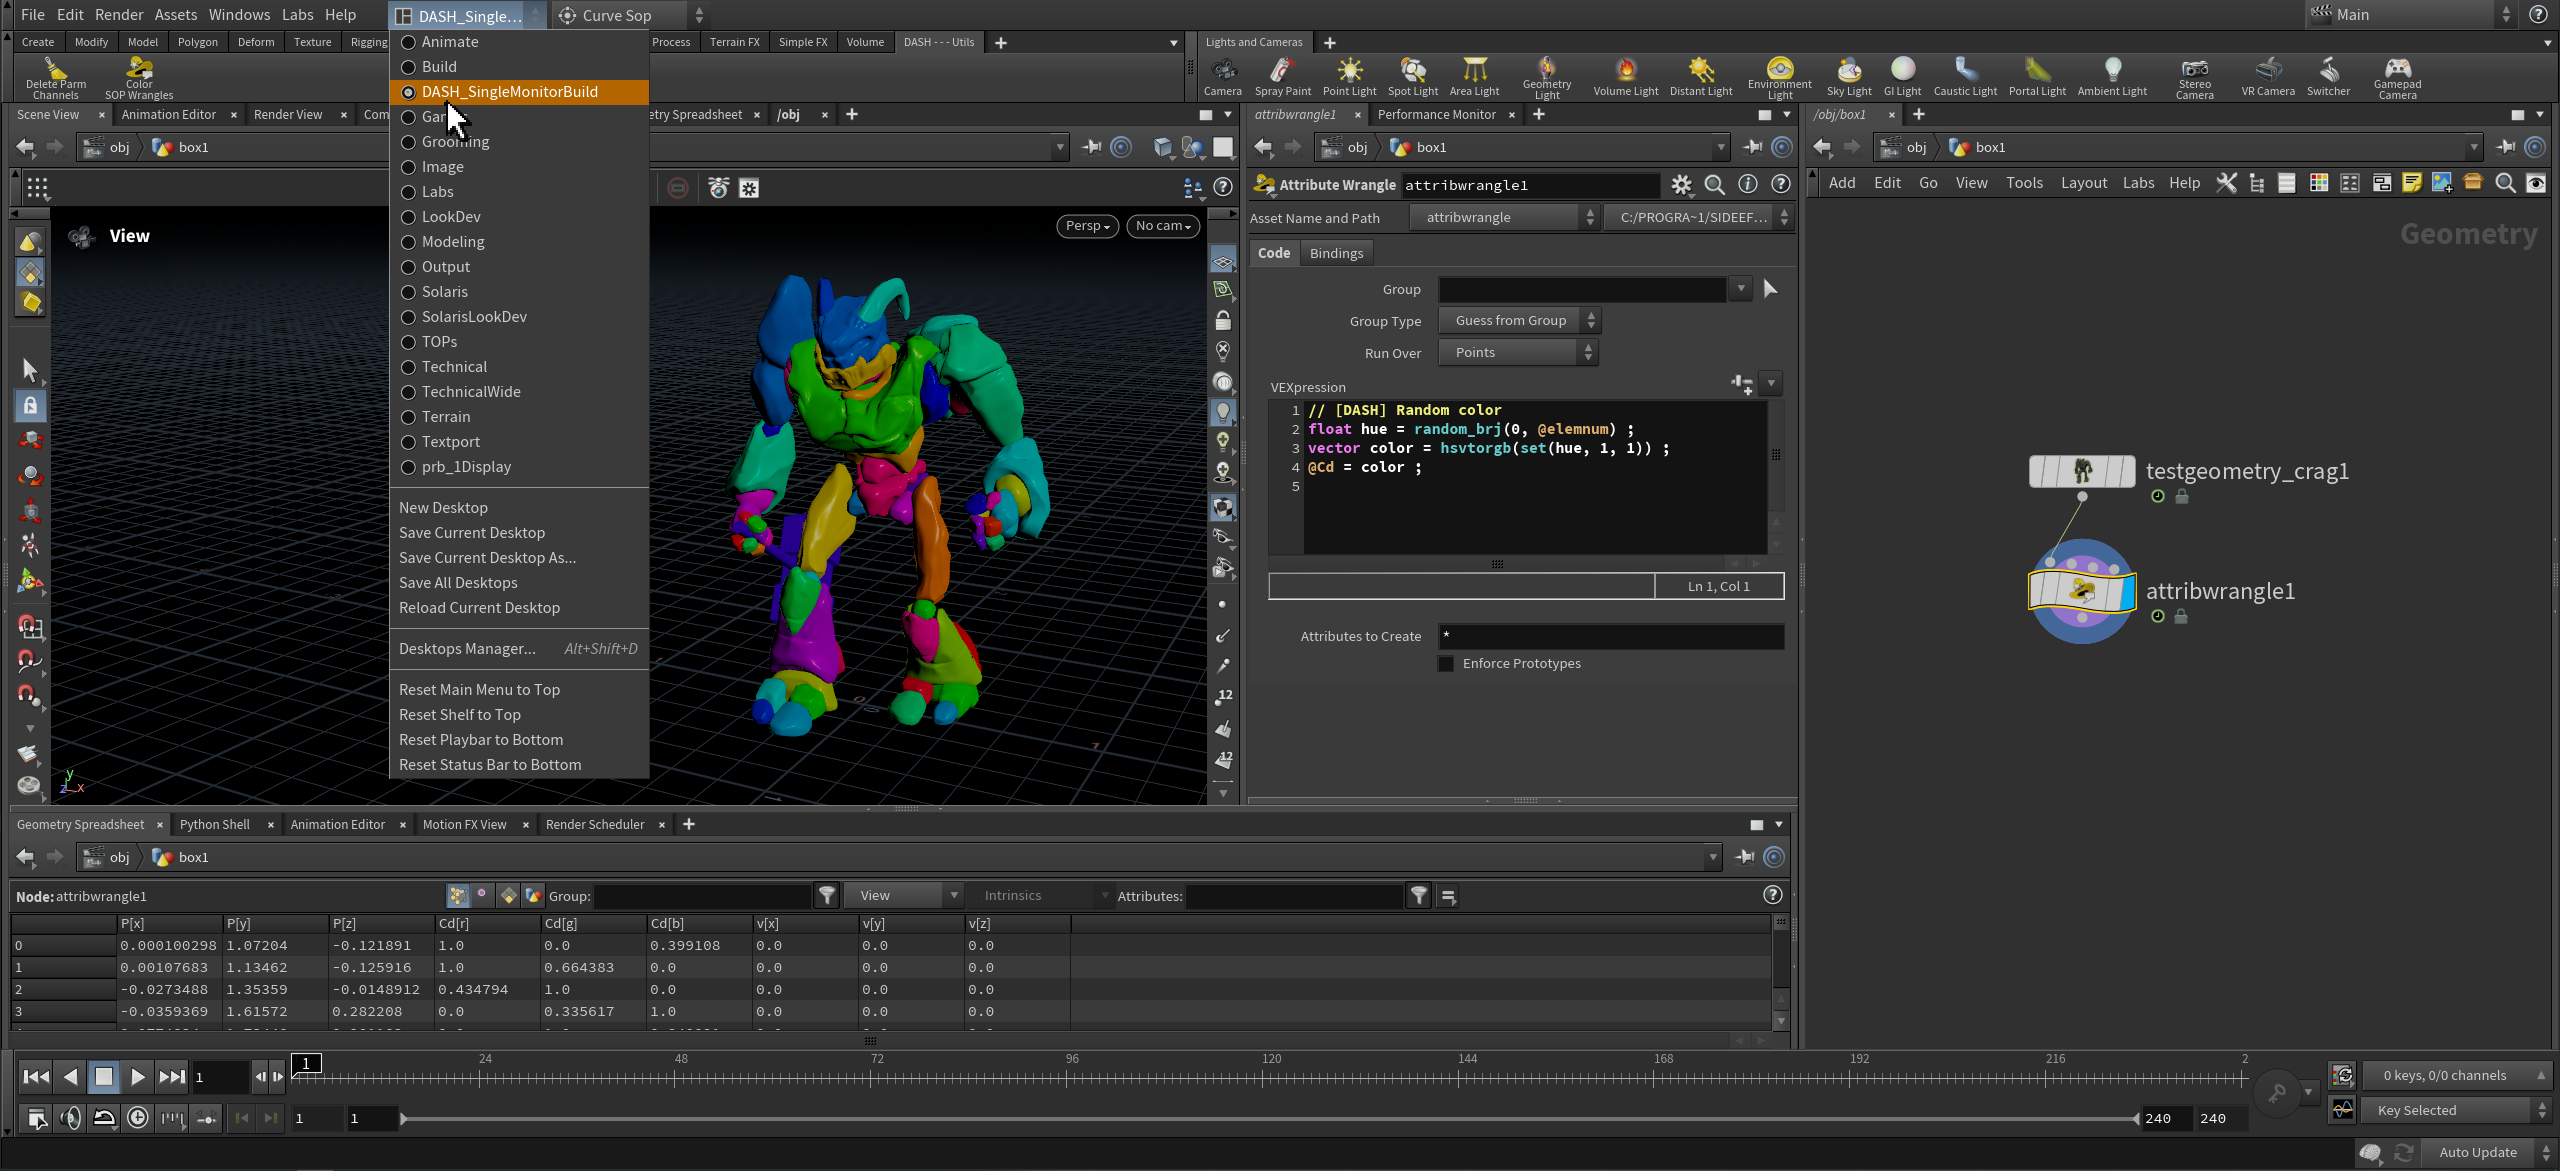Image resolution: width=2560 pixels, height=1171 pixels.
Task: Open the Main take dropdown
Action: pyautogui.click(x=2409, y=15)
